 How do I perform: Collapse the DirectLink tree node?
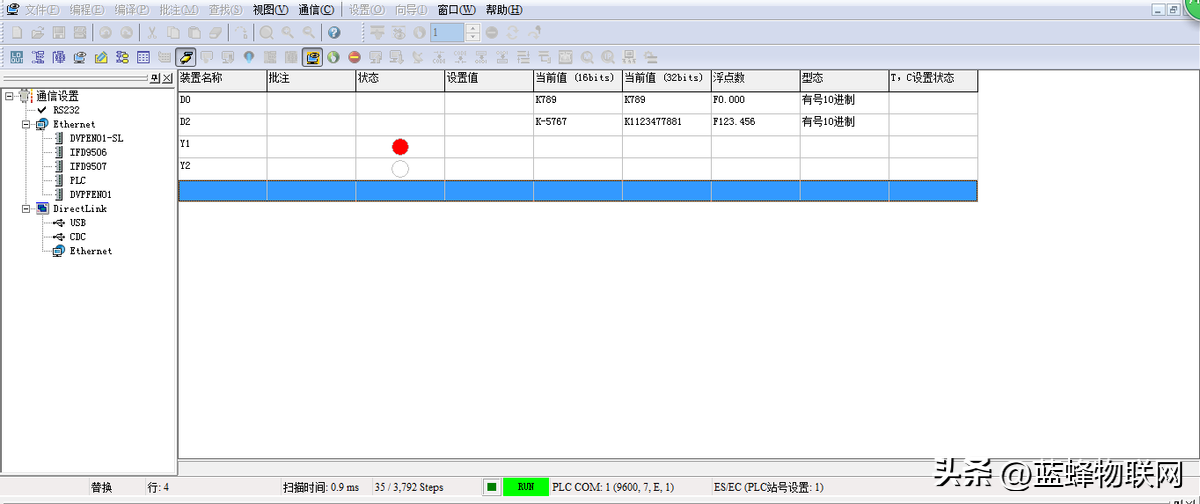click(x=26, y=209)
